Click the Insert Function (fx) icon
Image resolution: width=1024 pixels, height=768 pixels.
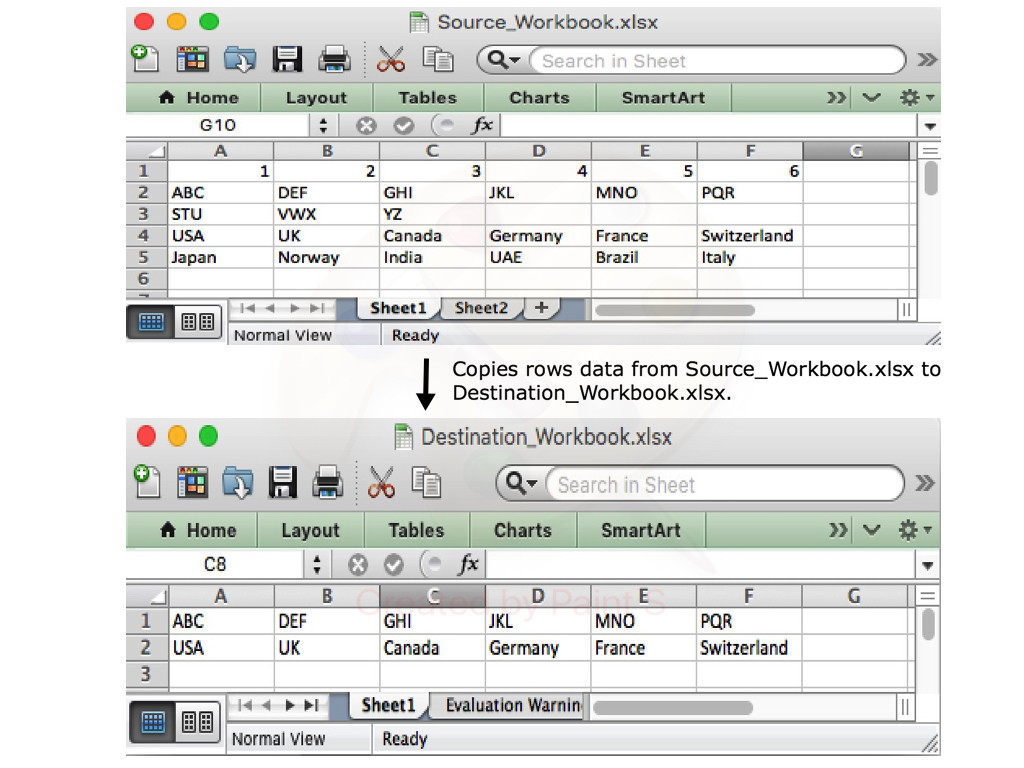(482, 125)
